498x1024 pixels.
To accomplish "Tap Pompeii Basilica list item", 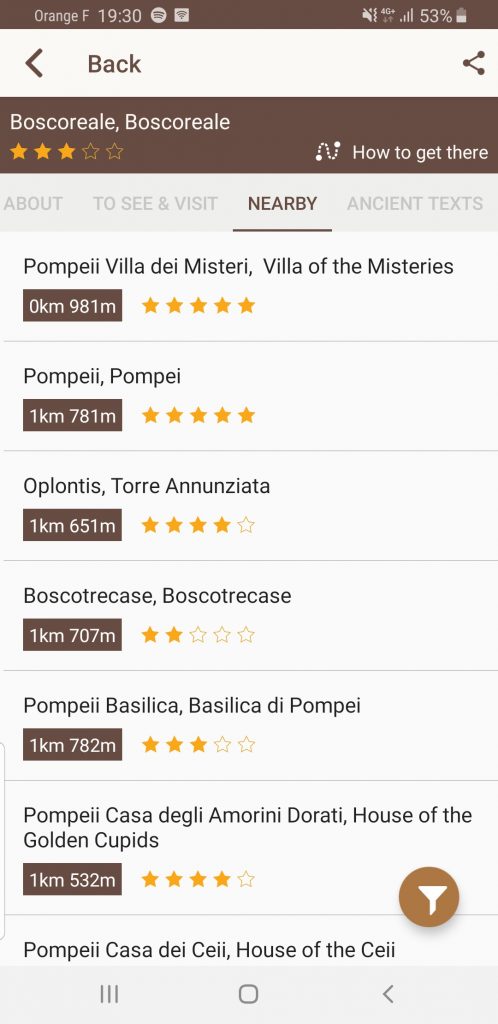I will (249, 725).
